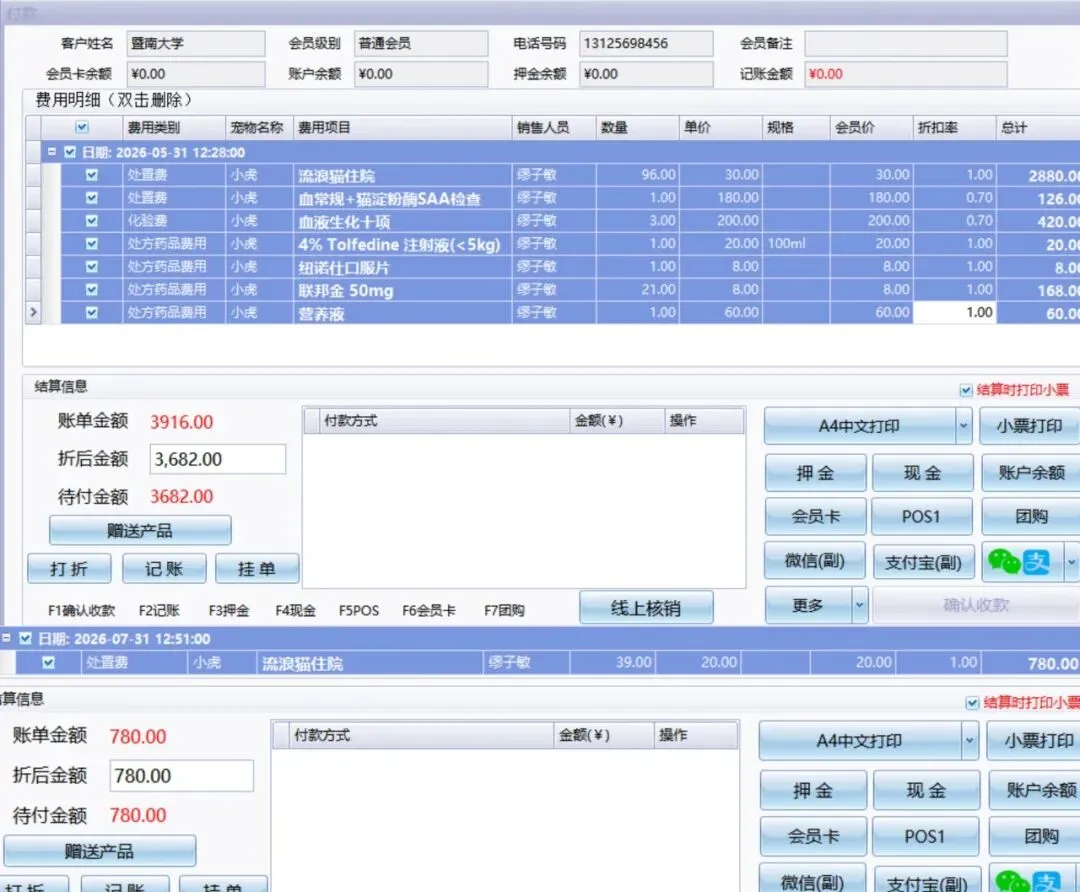
Task: Collapse the 2026-05-31 12:28:00 date group
Action: [52, 152]
